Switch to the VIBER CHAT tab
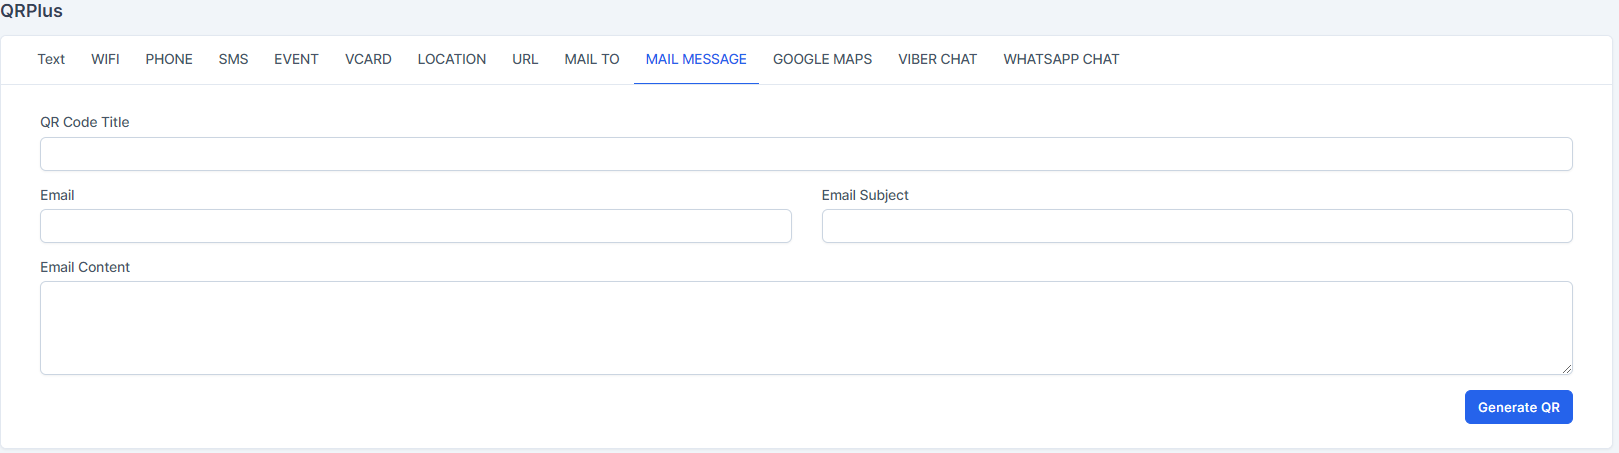The image size is (1619, 453). tap(937, 59)
